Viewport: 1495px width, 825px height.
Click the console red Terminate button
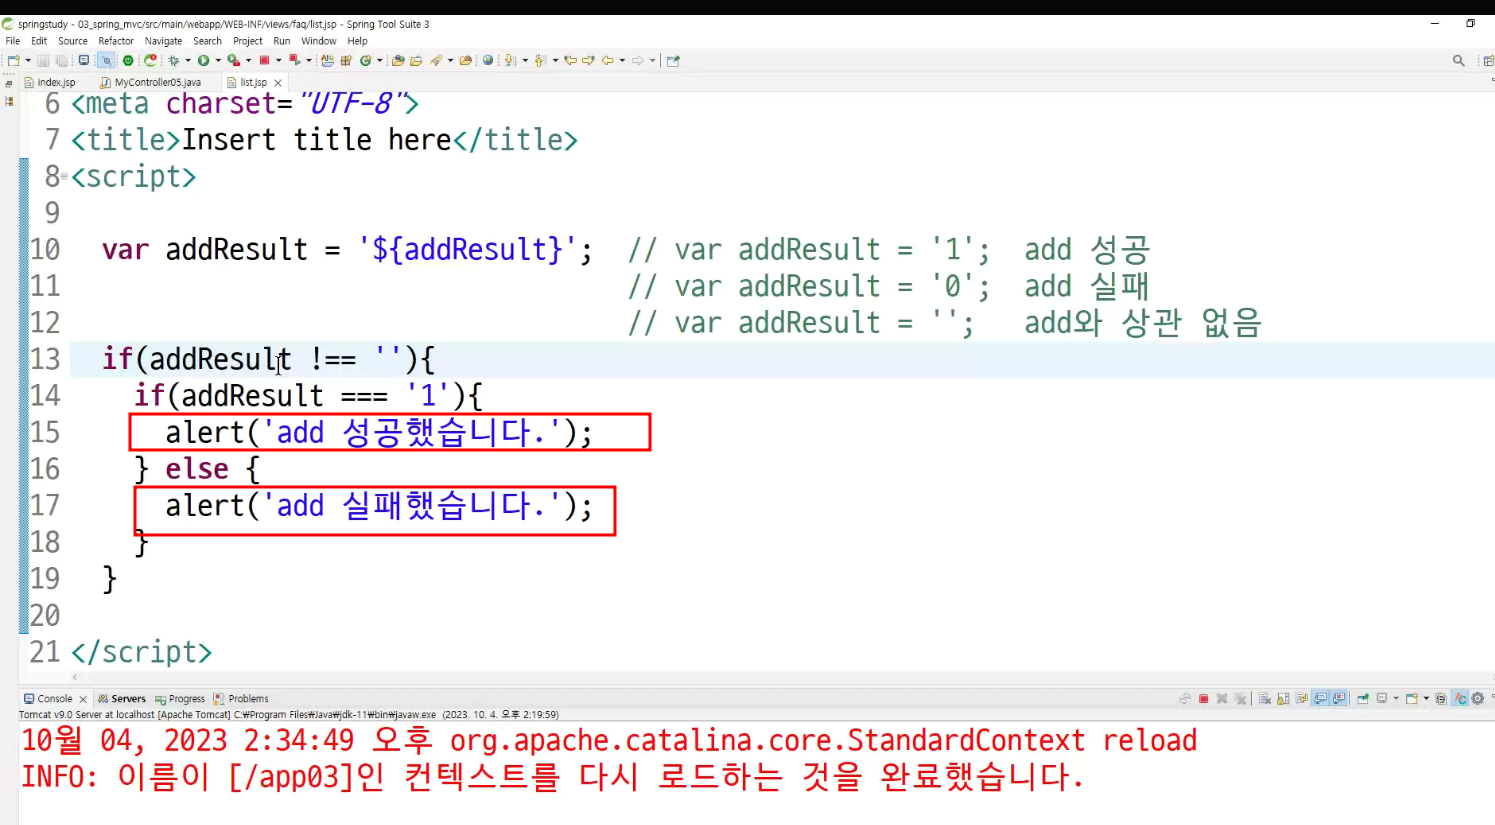(1203, 699)
